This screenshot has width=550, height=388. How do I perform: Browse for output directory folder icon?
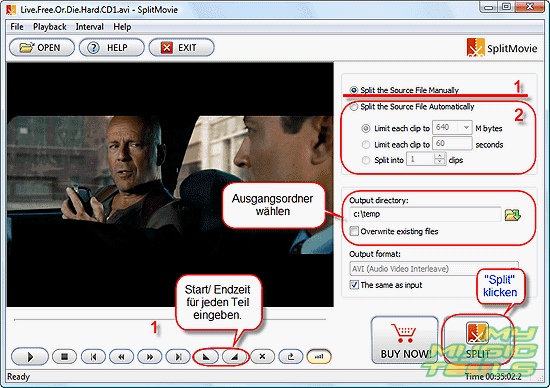[512, 215]
